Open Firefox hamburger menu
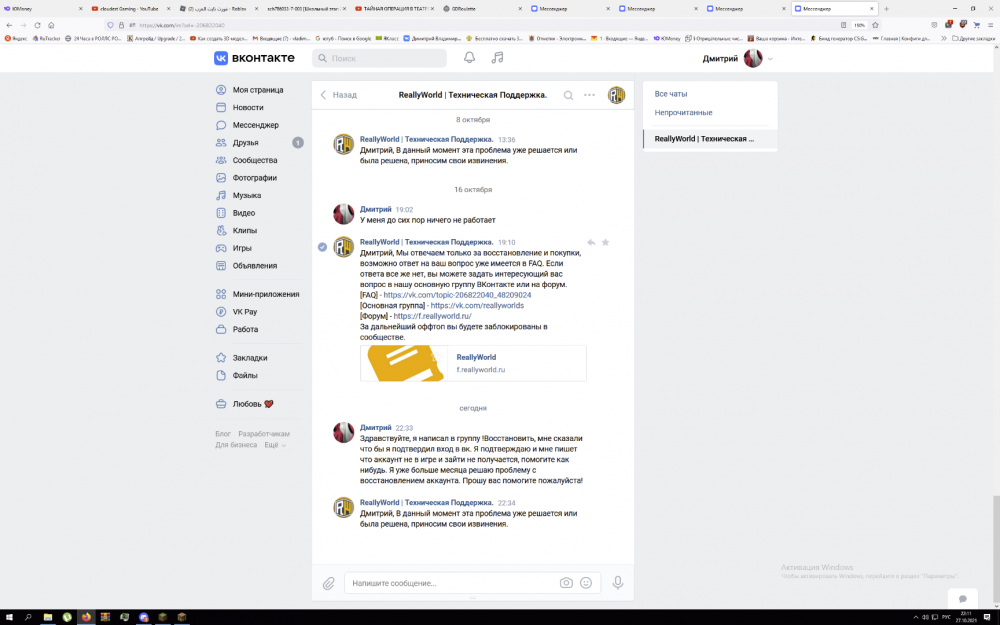1000x625 pixels. 990,26
